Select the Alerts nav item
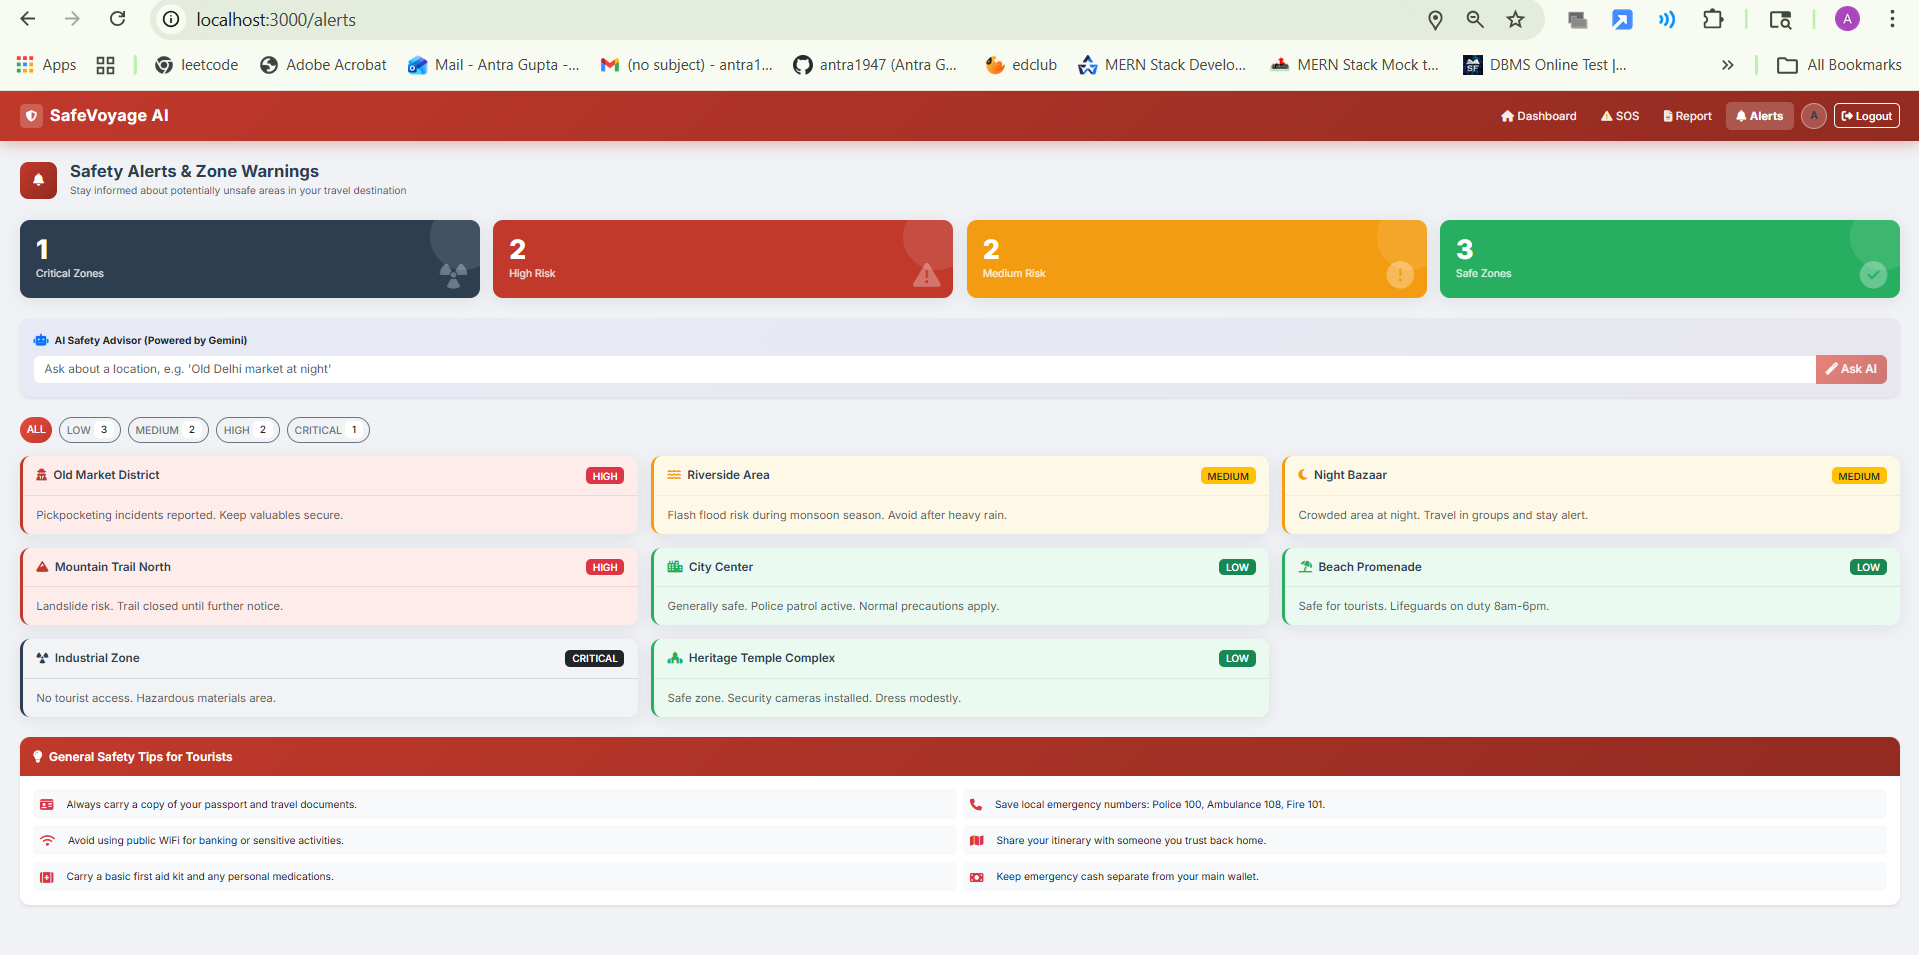 pos(1759,116)
